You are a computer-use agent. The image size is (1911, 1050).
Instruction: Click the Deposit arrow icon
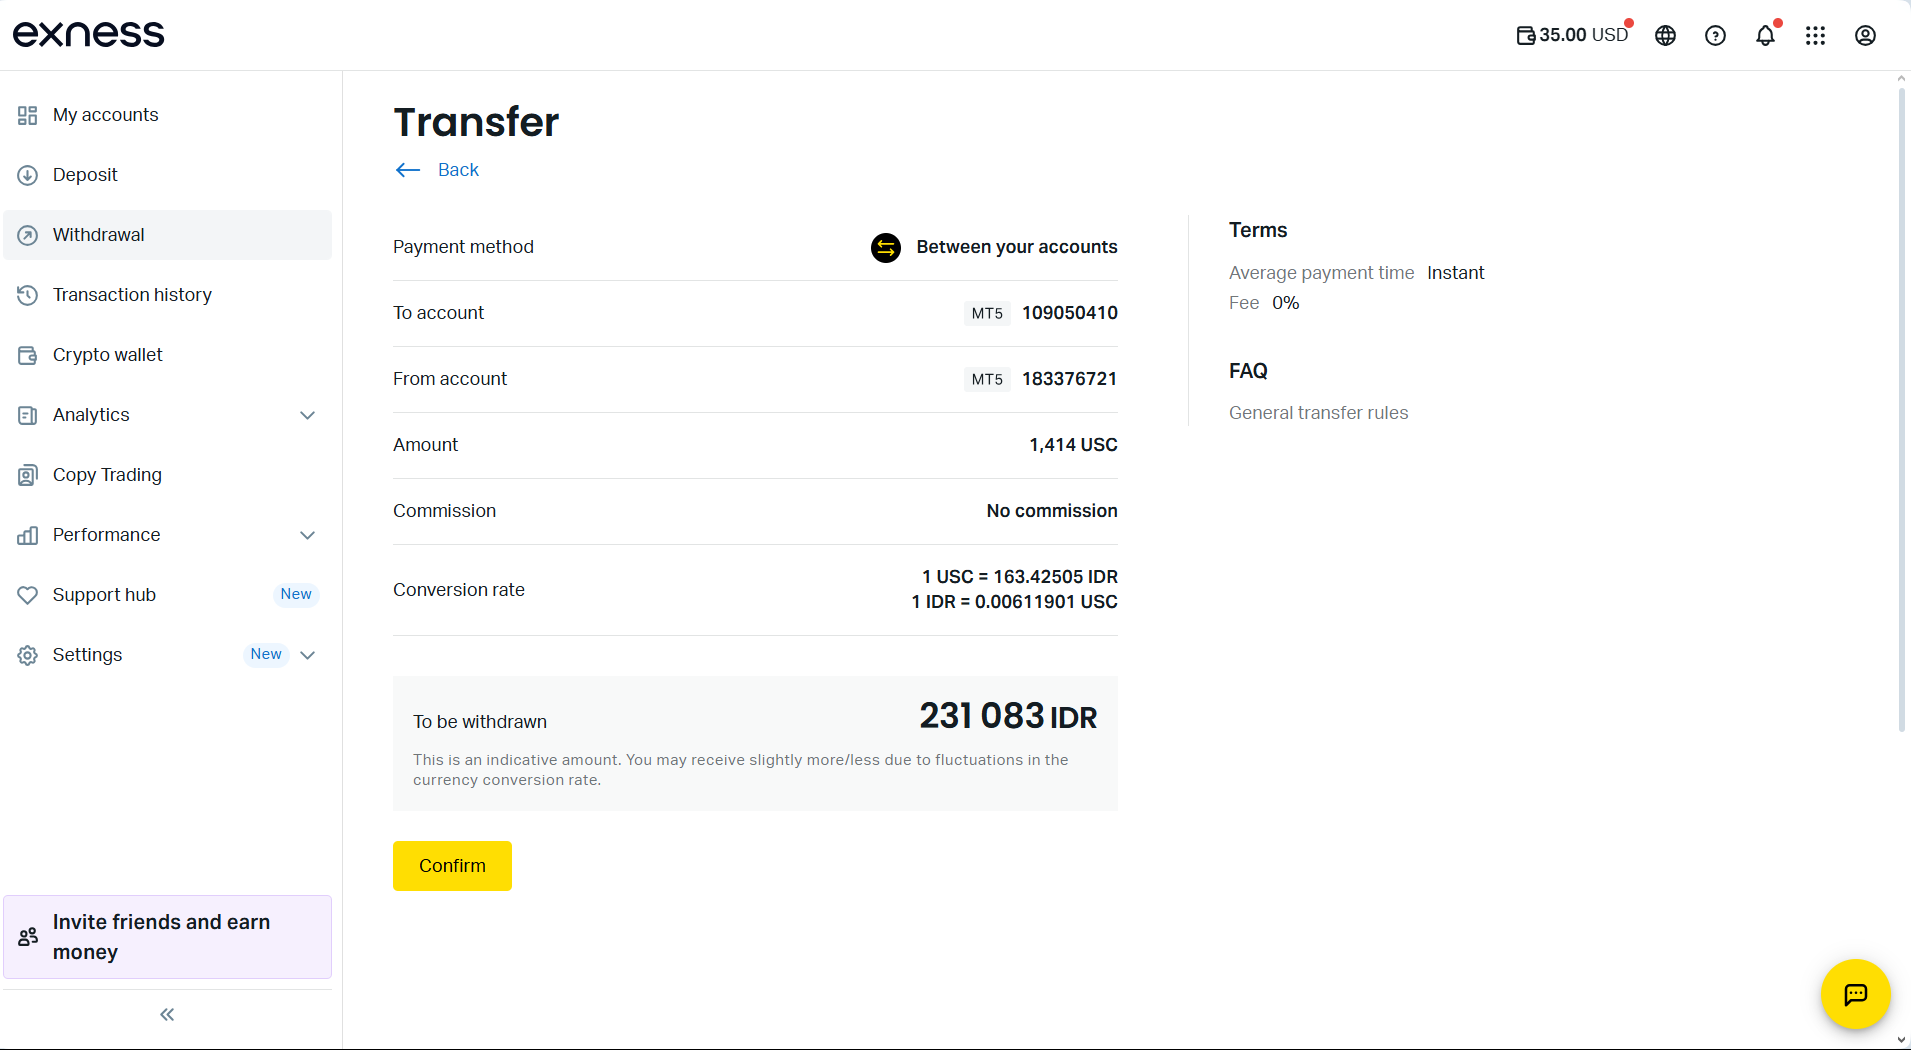(x=27, y=175)
